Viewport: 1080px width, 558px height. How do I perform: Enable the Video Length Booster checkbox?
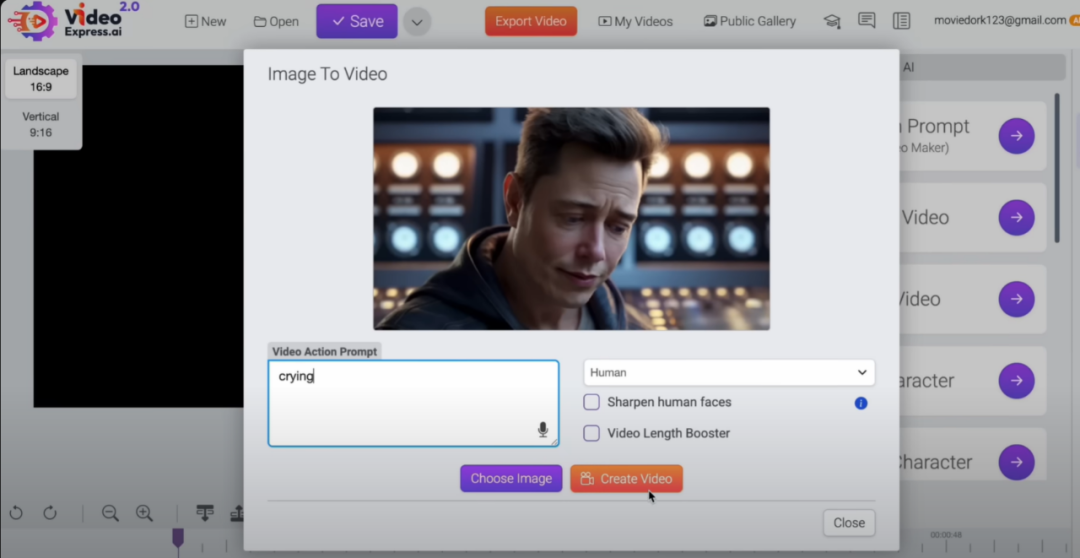[x=592, y=433]
